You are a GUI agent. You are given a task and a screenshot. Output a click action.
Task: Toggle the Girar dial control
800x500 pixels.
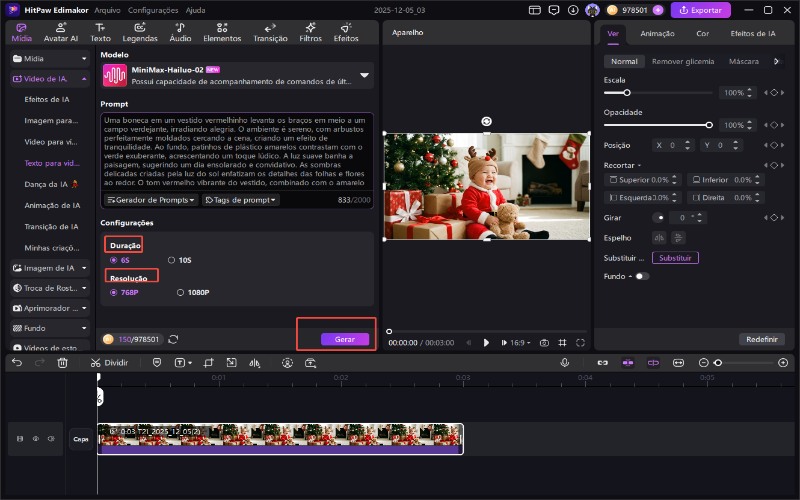(x=658, y=218)
